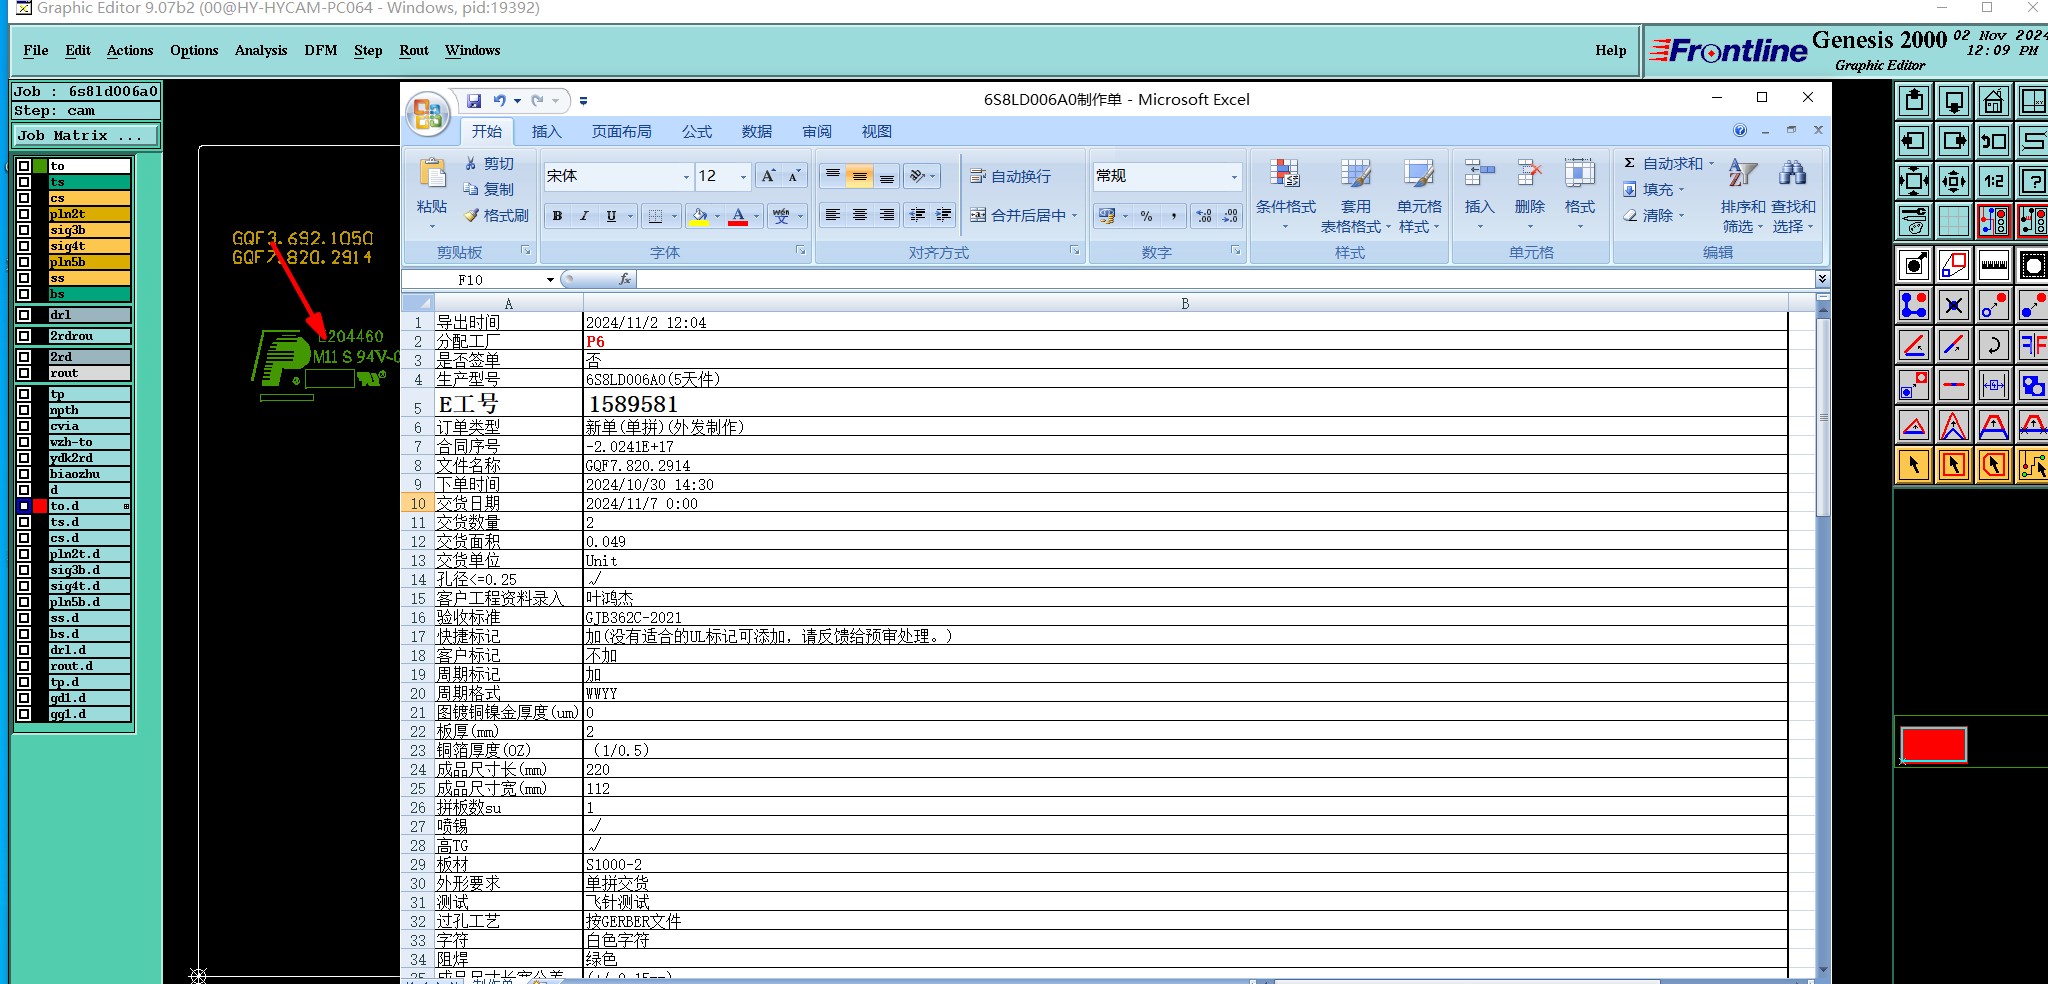Screen dimensions: 2048x984
Task: Toggle visibility checkbox of layer wzh-to
Action: (24, 442)
